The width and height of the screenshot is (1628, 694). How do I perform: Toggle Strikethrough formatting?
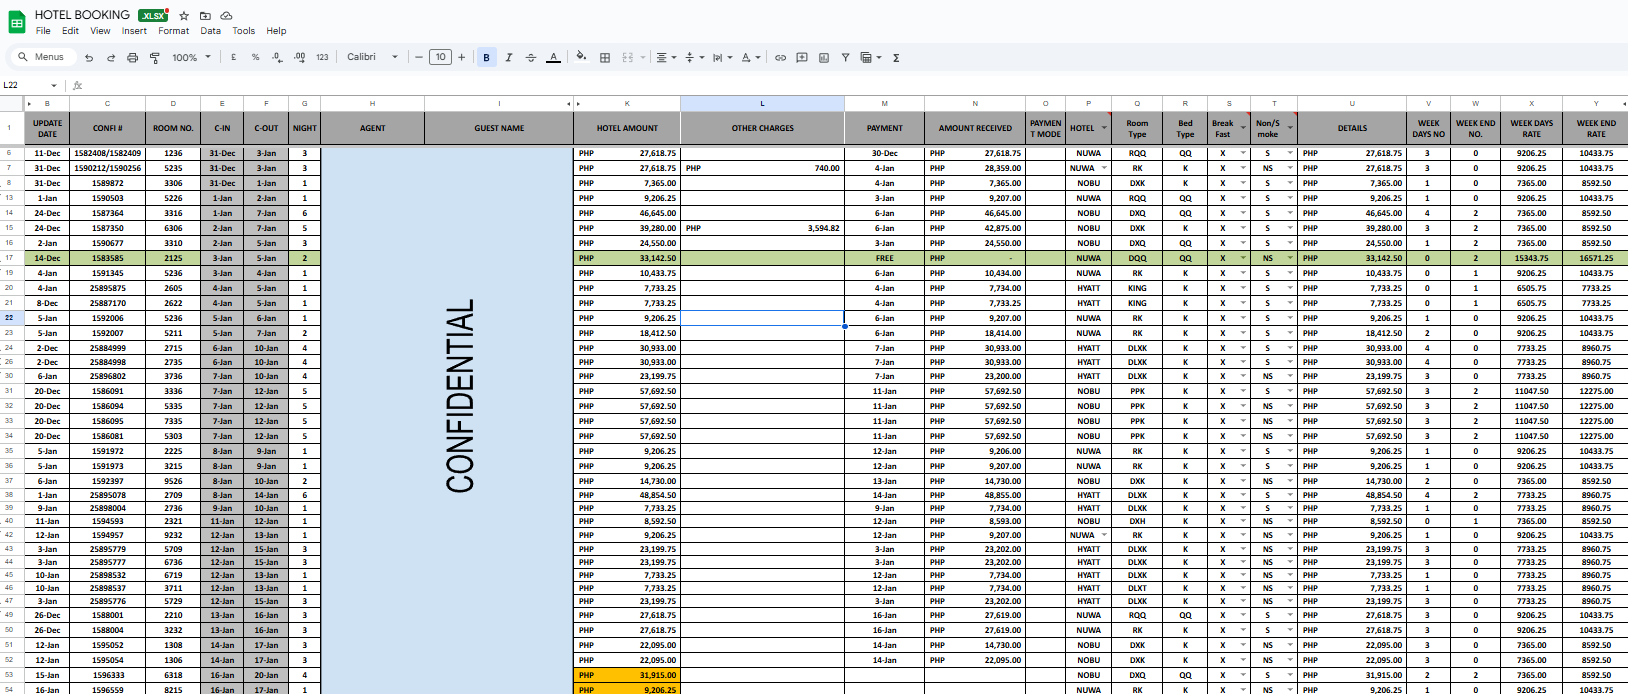tap(531, 58)
